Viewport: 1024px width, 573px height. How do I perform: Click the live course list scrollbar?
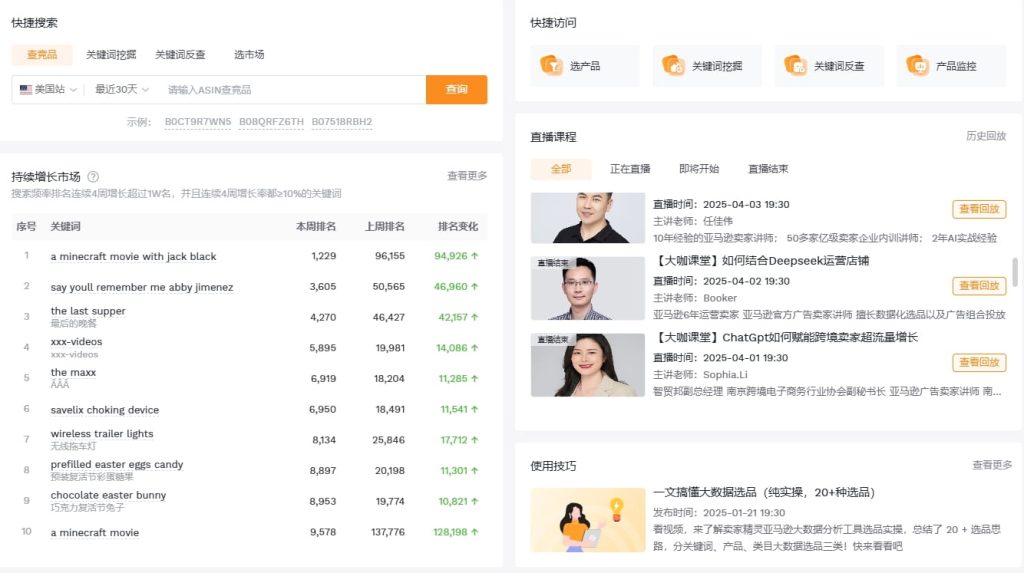pyautogui.click(x=1014, y=271)
